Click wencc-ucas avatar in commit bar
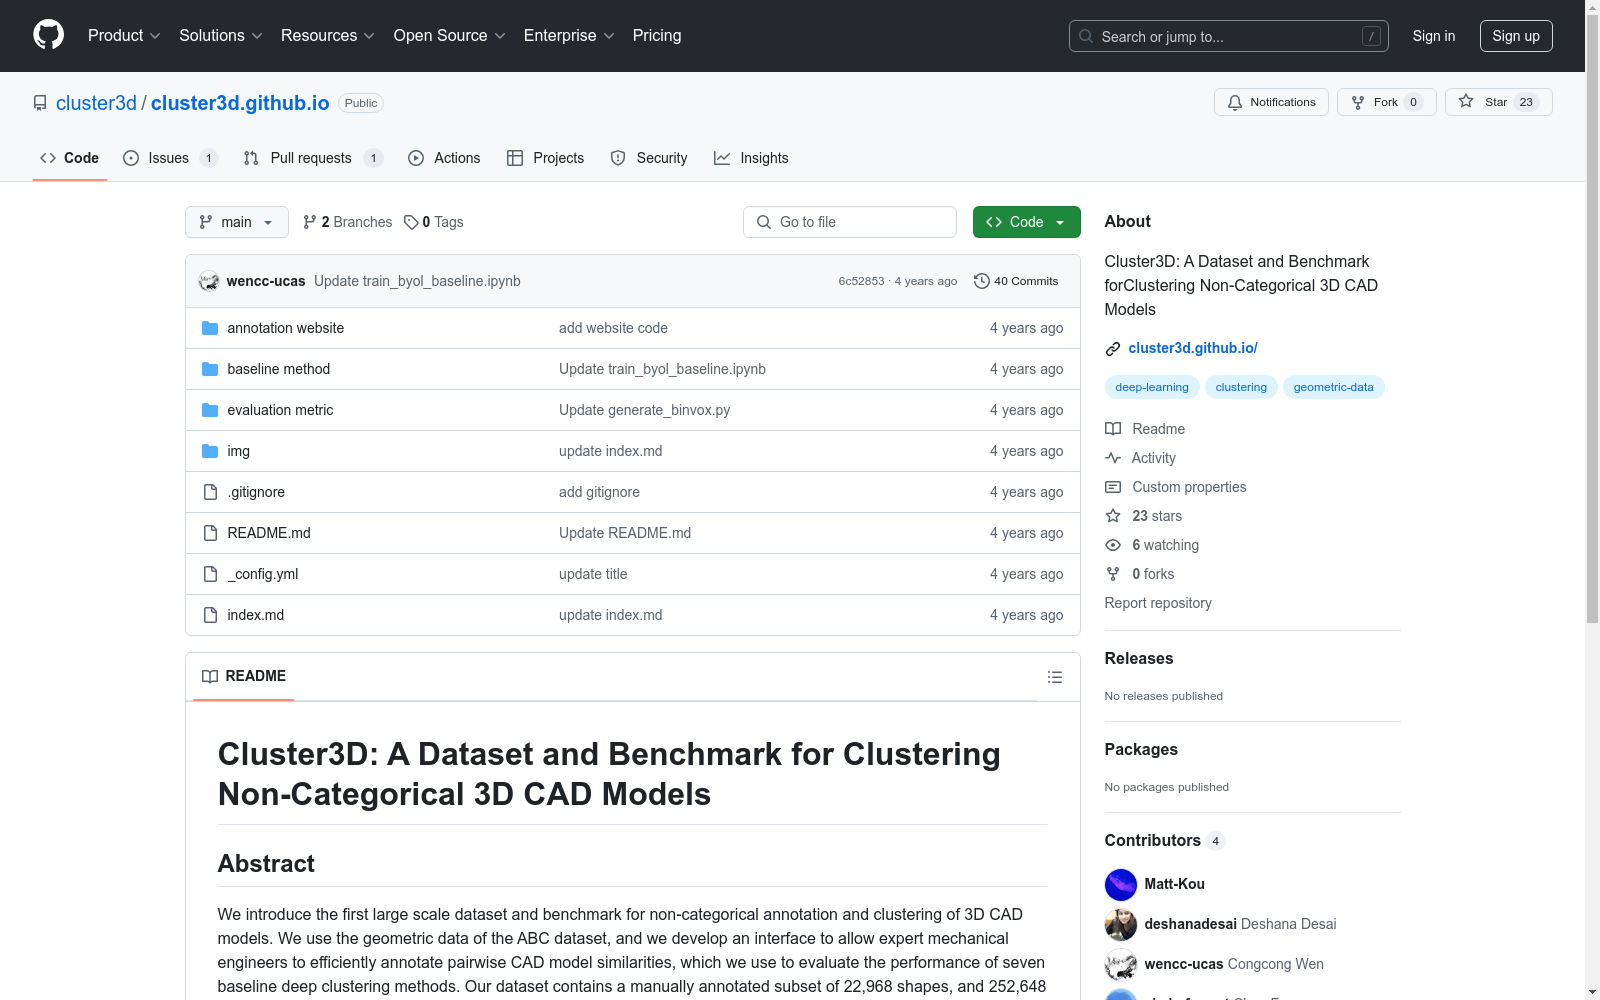 [209, 281]
